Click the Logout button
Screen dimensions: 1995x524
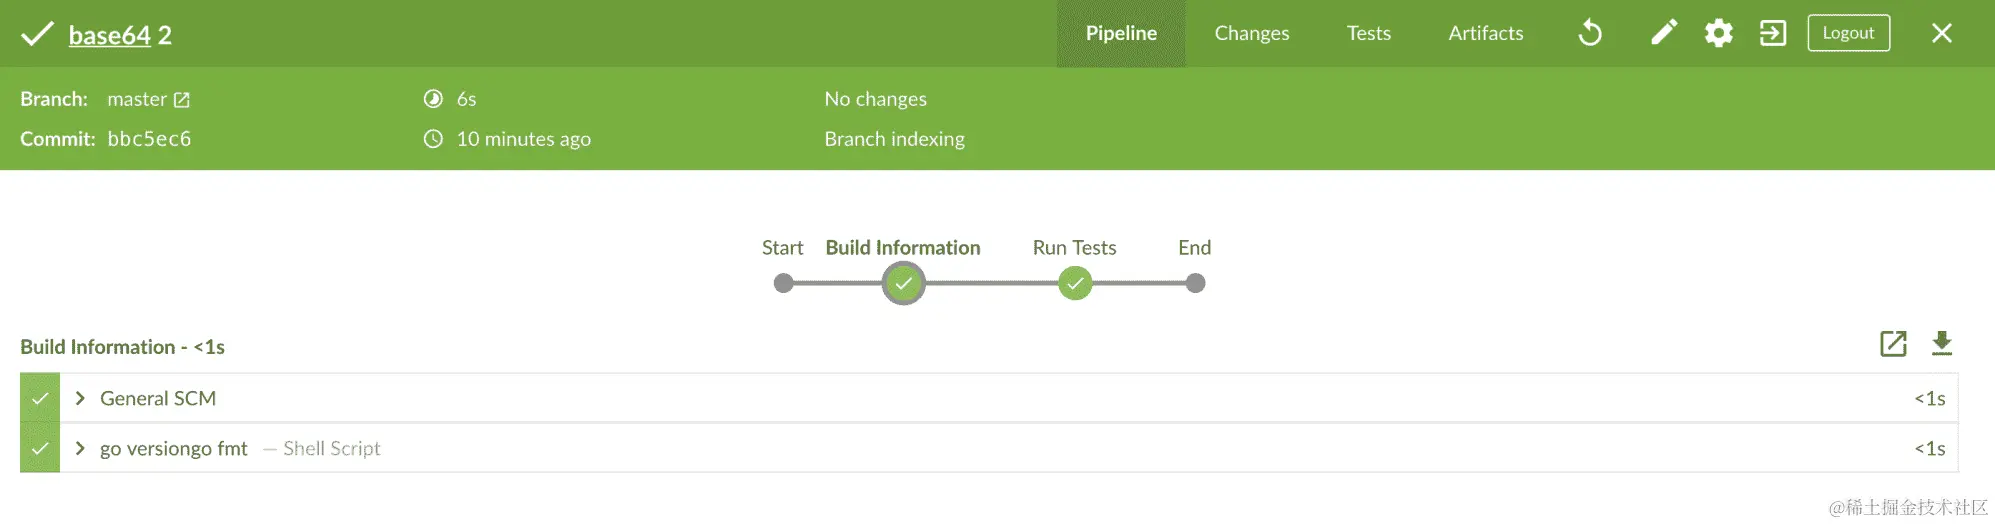[x=1848, y=33]
